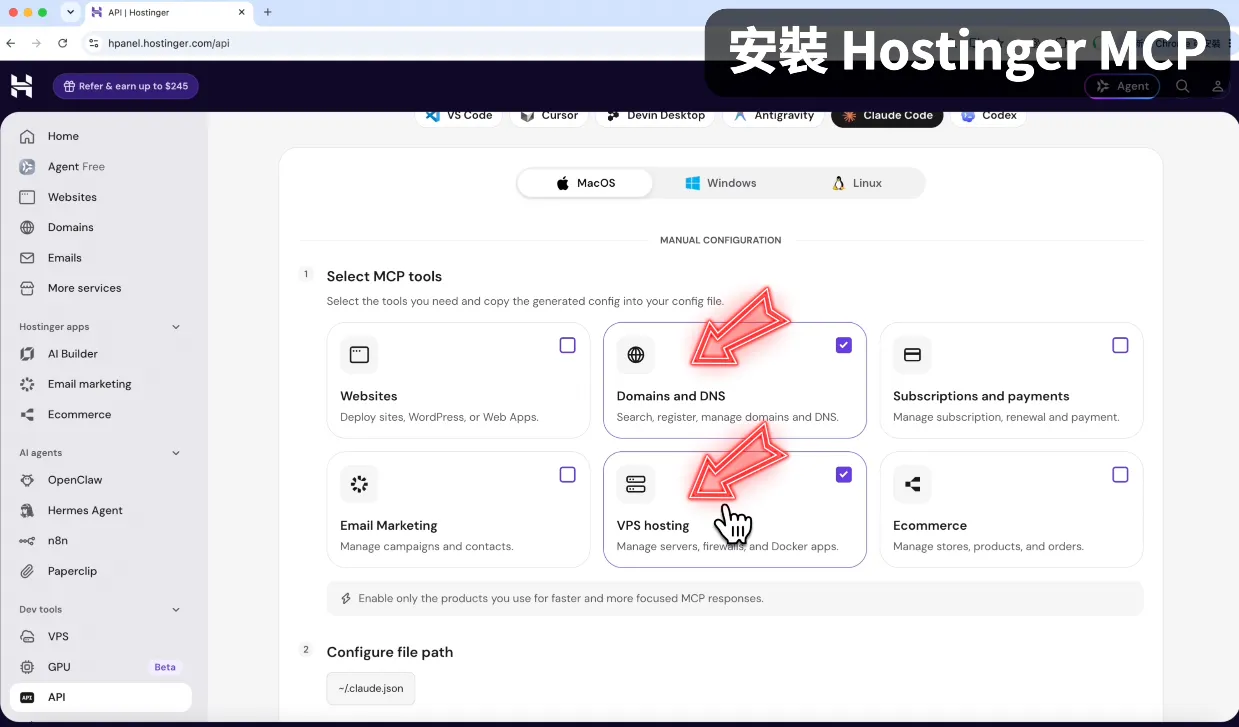Click the browser address bar URL
The width and height of the screenshot is (1239, 727).
[x=169, y=43]
